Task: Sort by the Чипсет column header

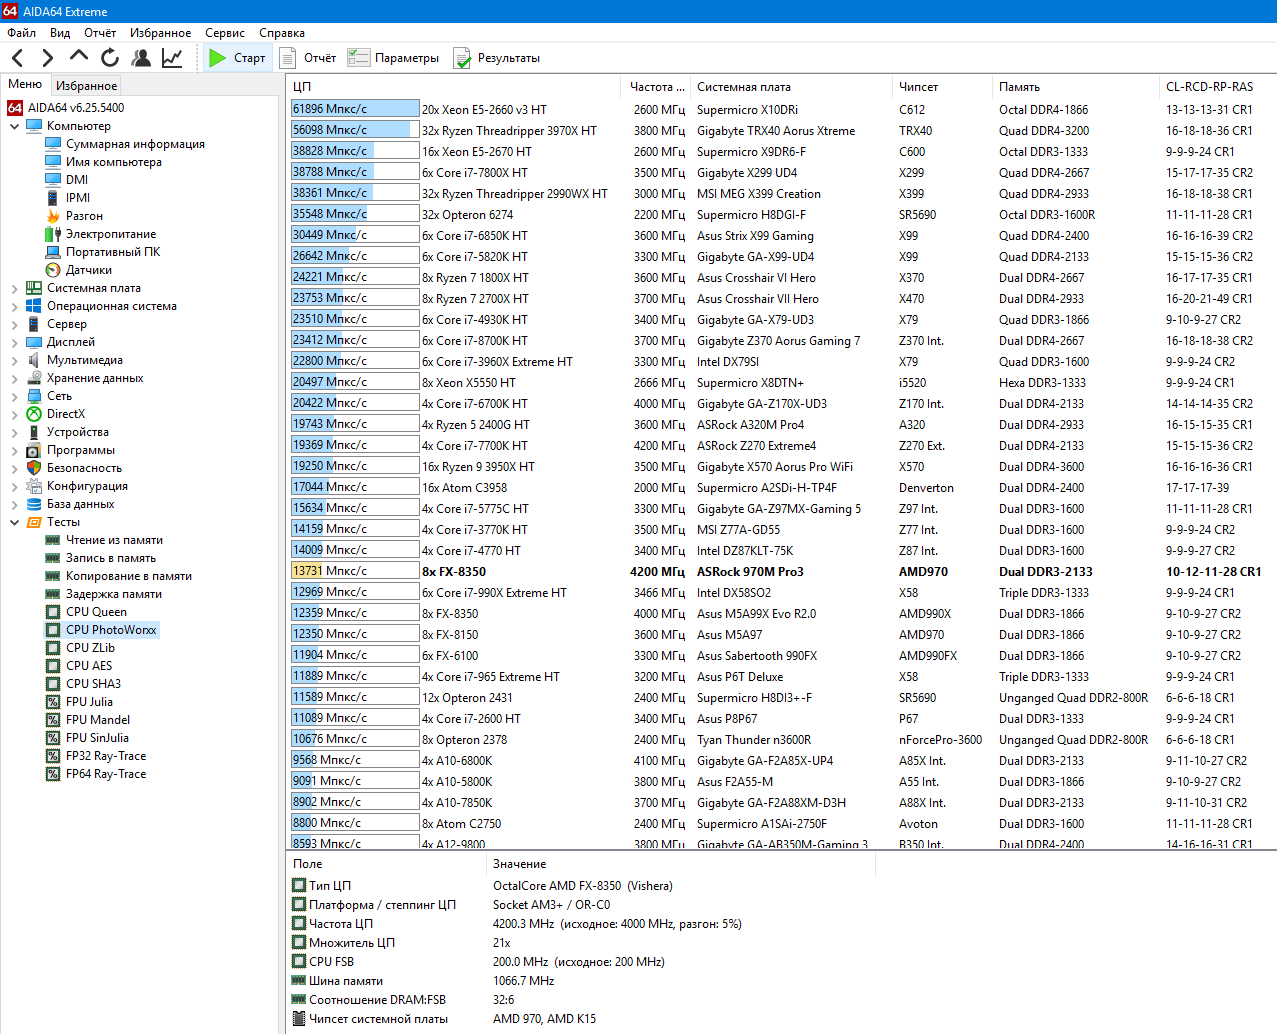Action: click(x=942, y=87)
